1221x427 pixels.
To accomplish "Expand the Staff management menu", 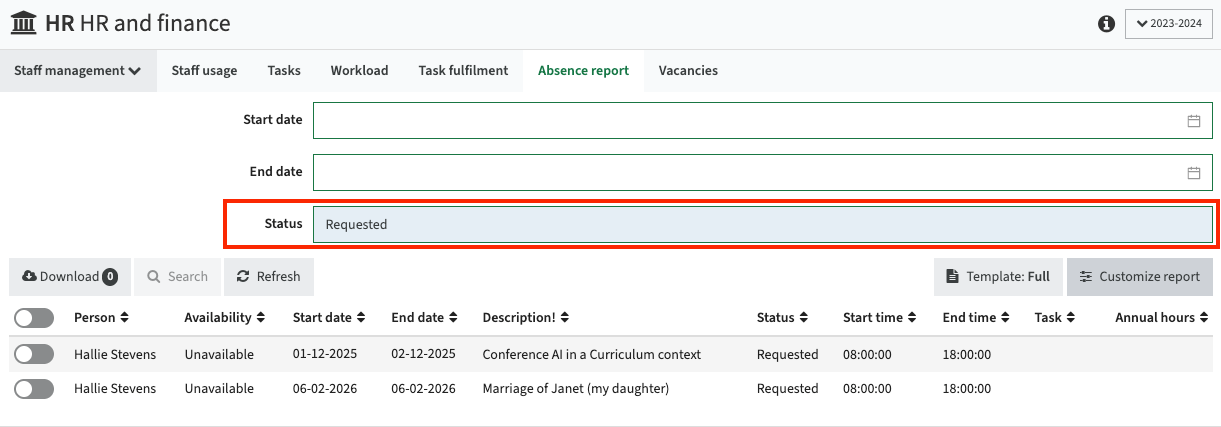I will (77, 71).
